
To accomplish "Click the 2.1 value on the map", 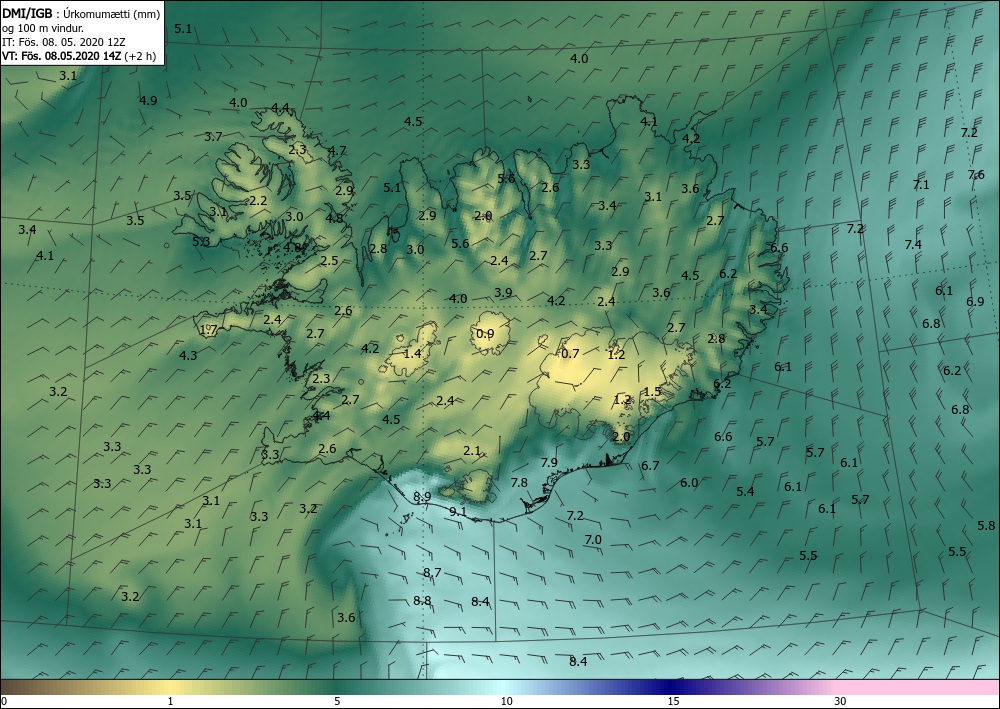I will pos(472,451).
